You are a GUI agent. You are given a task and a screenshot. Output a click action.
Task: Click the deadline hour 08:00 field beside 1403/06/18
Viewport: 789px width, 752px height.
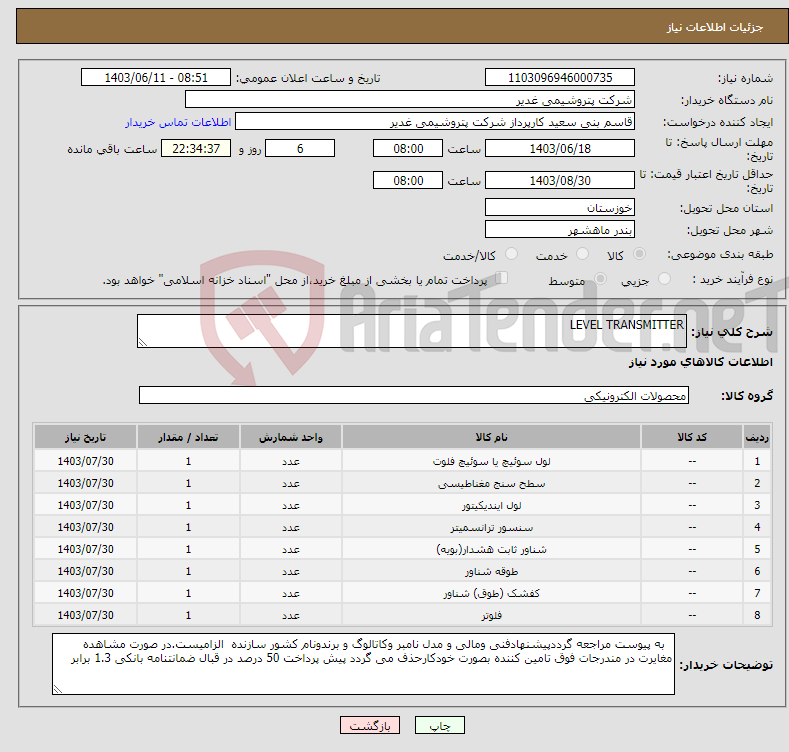click(x=408, y=148)
